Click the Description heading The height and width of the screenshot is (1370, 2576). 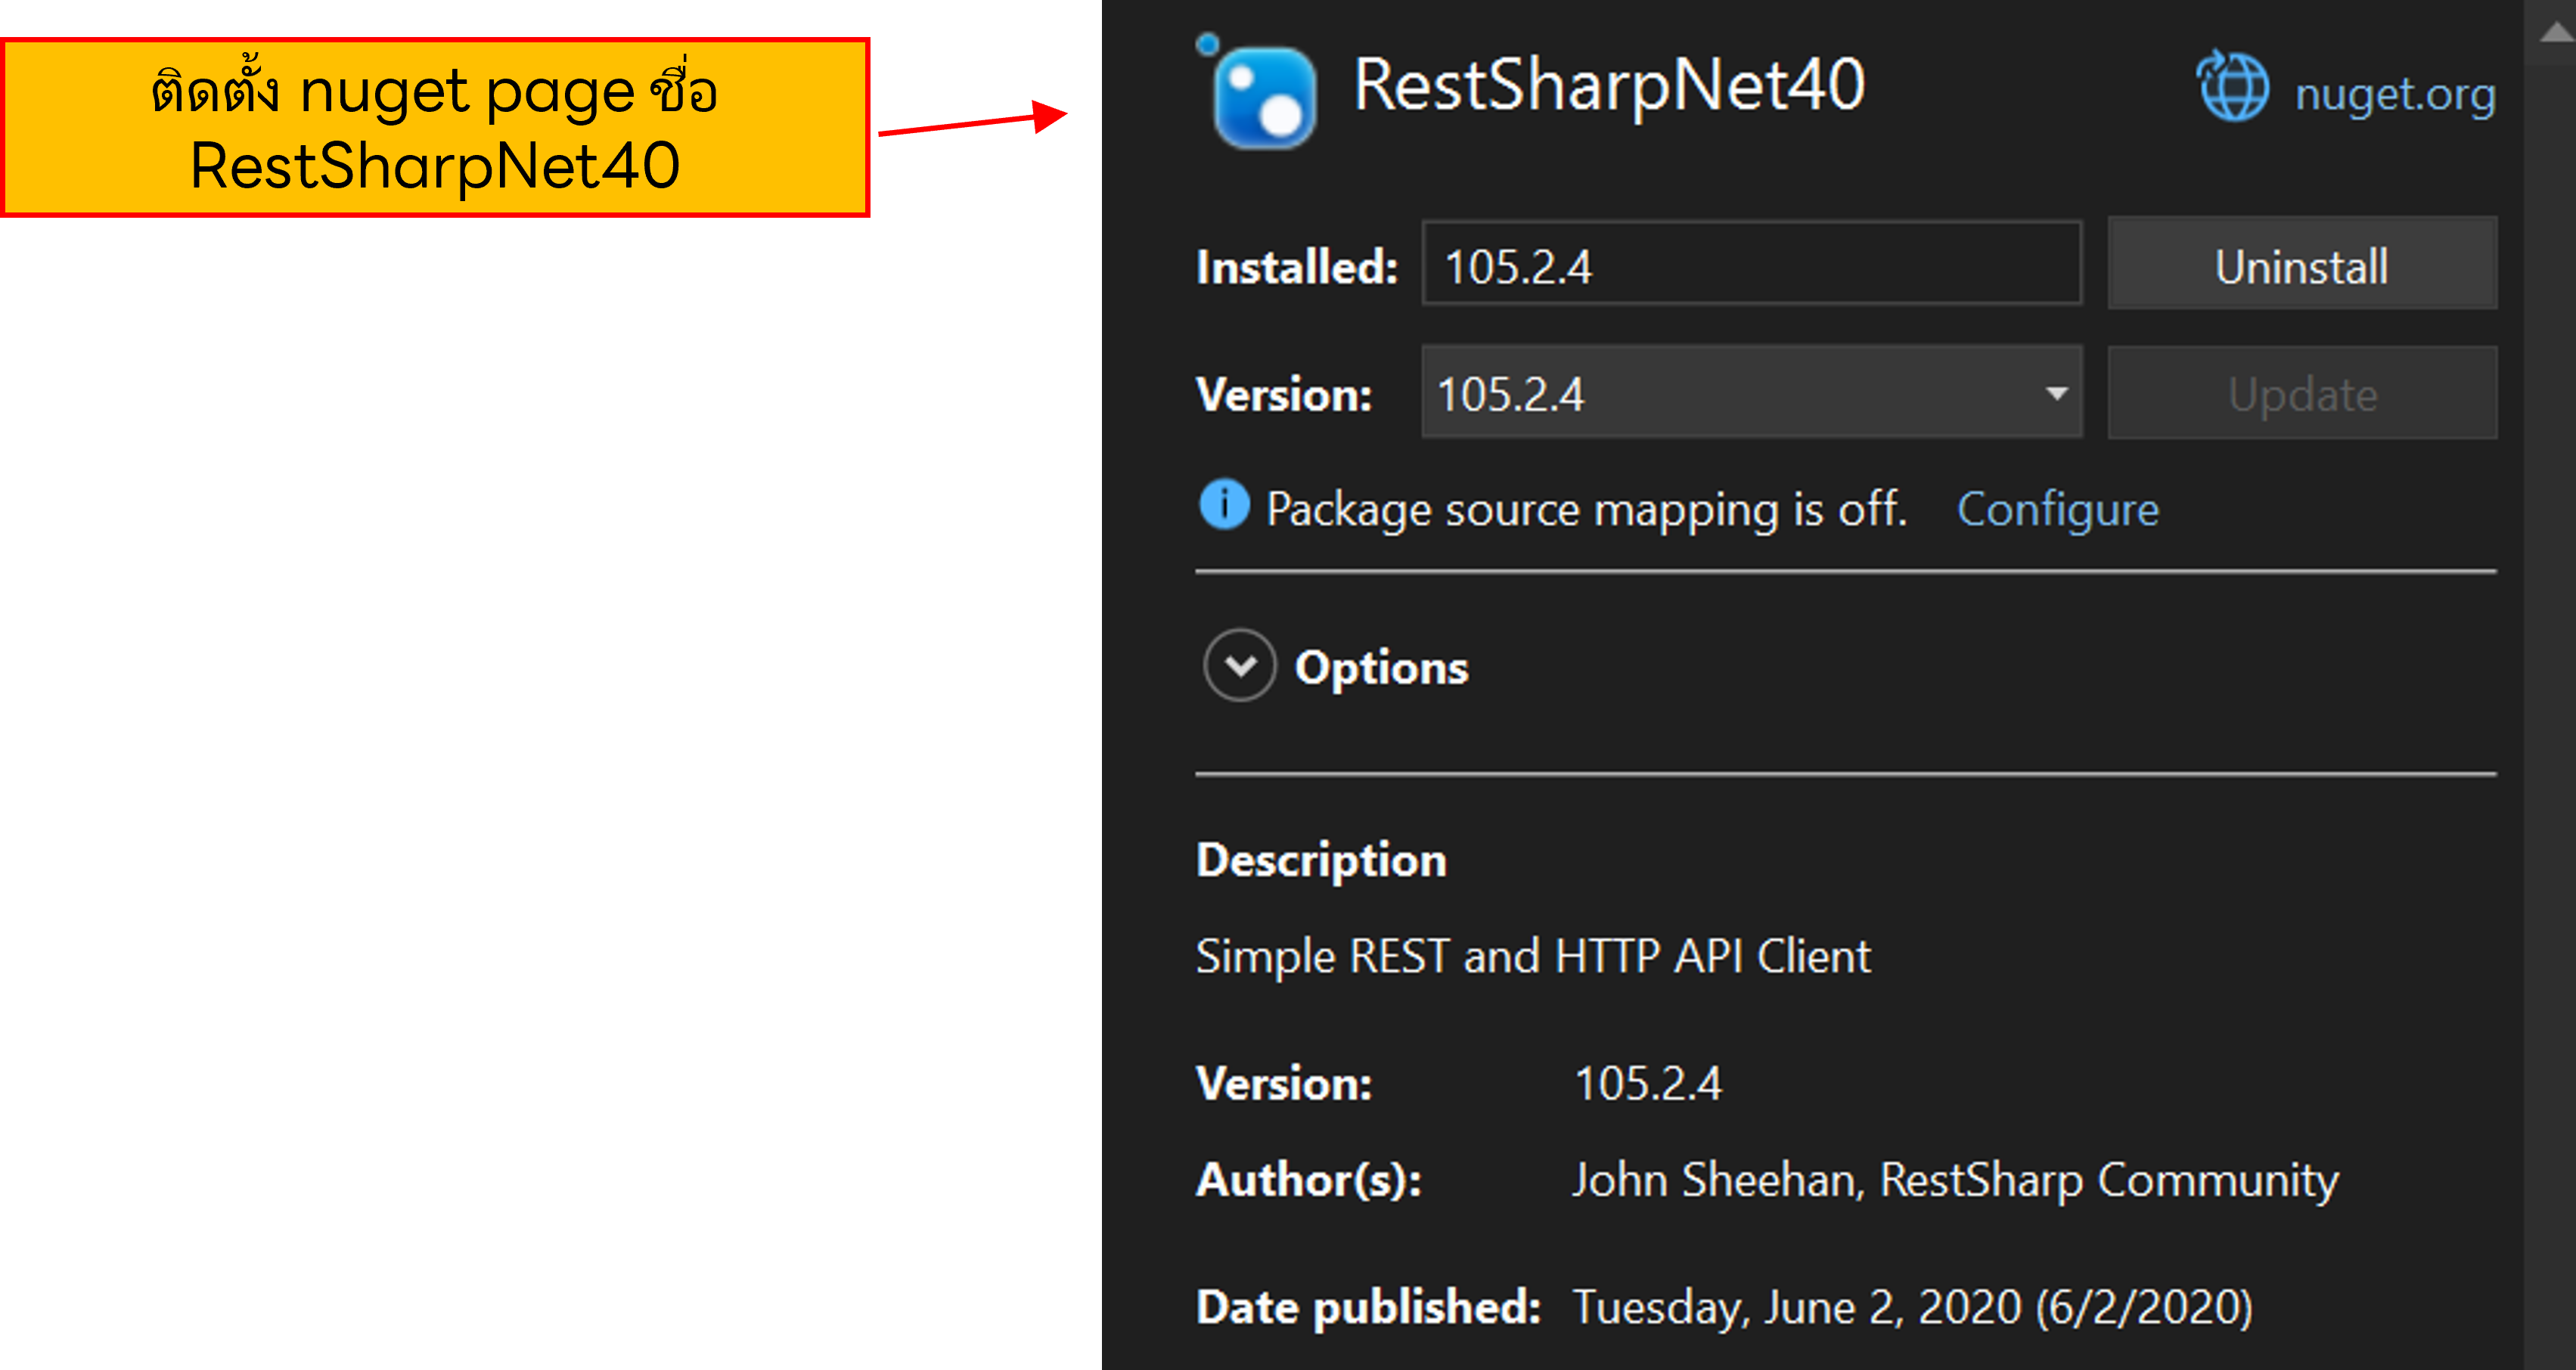pyautogui.click(x=1320, y=858)
